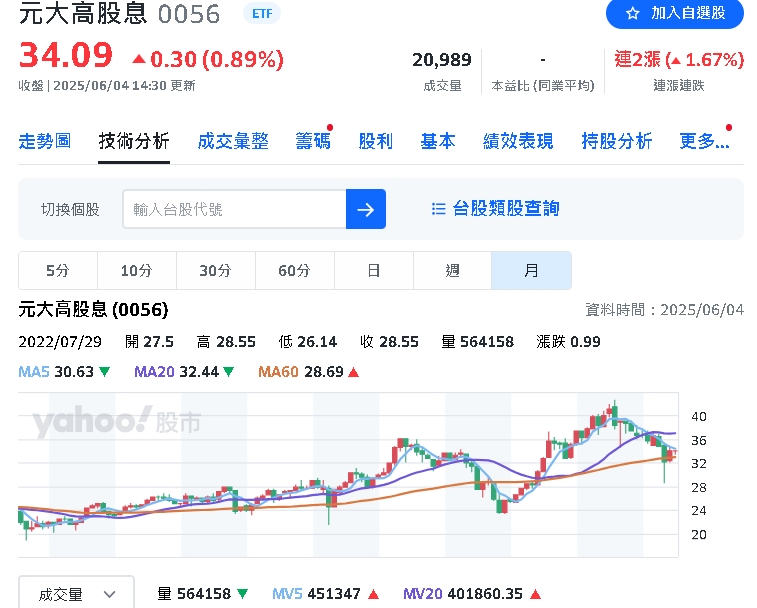Switch chart interval to 30分
Viewport: 757px width, 608px height.
click(216, 270)
